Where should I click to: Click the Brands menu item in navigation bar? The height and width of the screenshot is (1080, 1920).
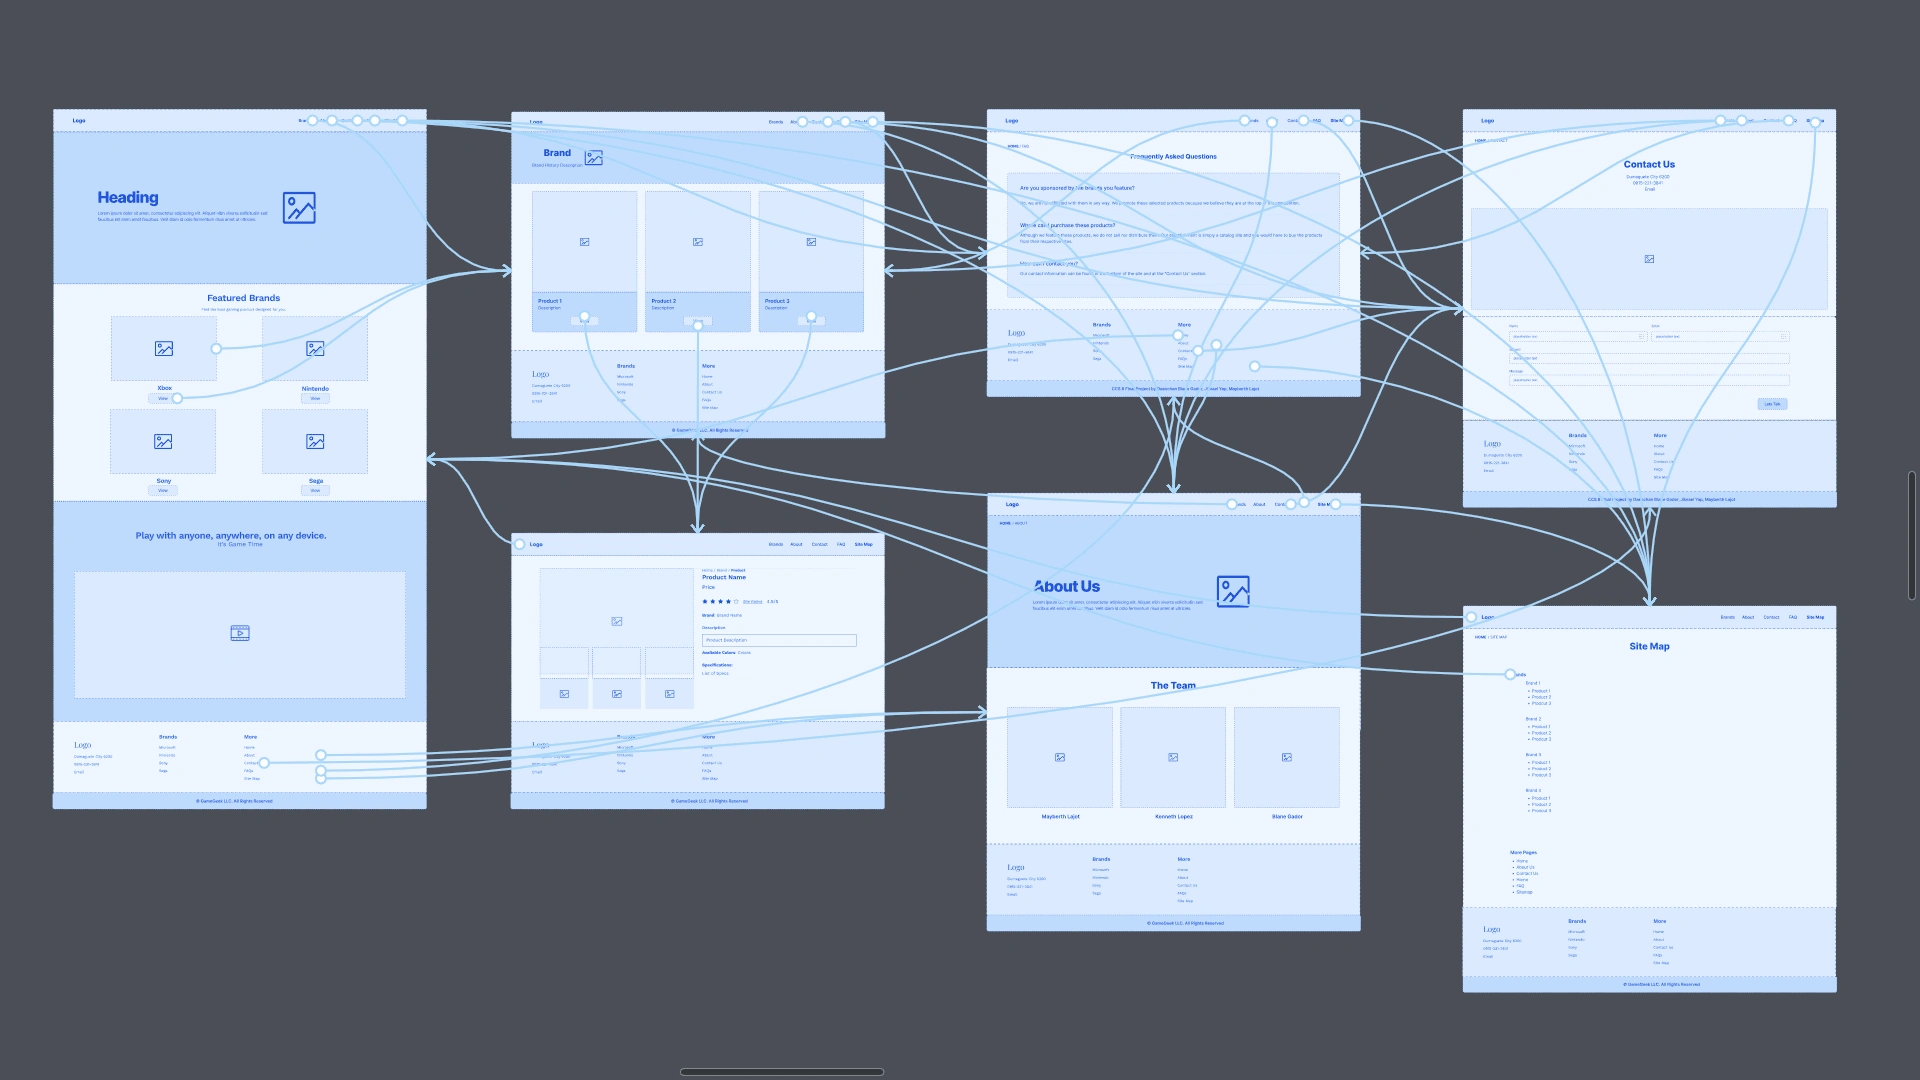[775, 543]
